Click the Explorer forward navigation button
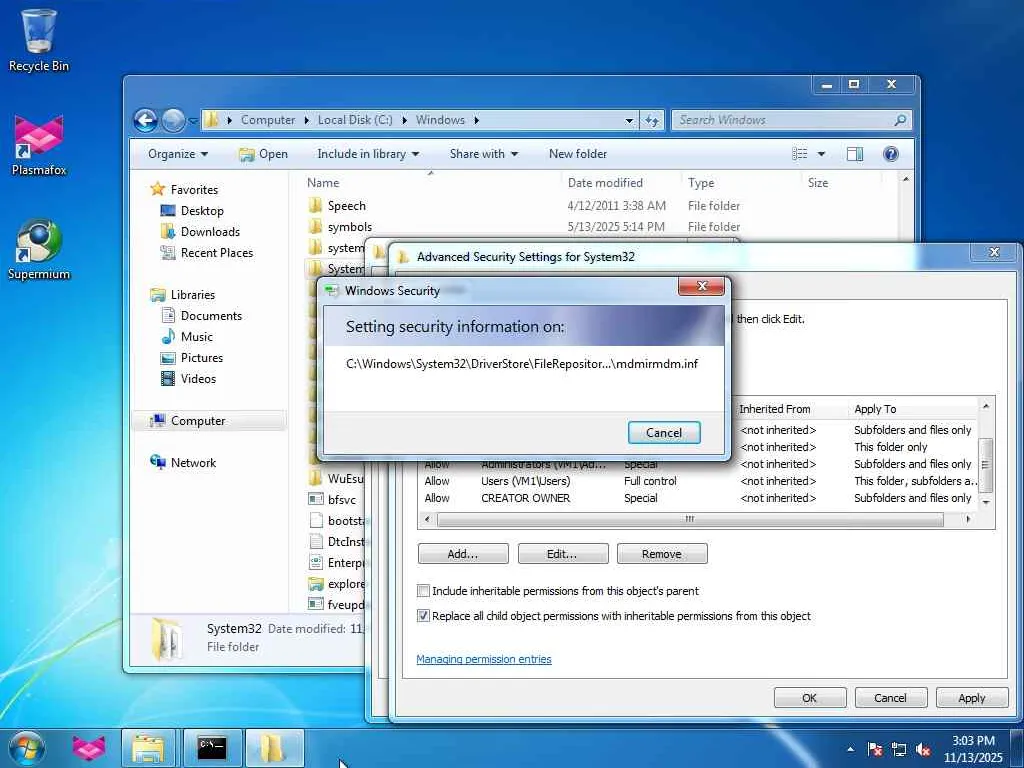The width and height of the screenshot is (1024, 768). pos(173,120)
